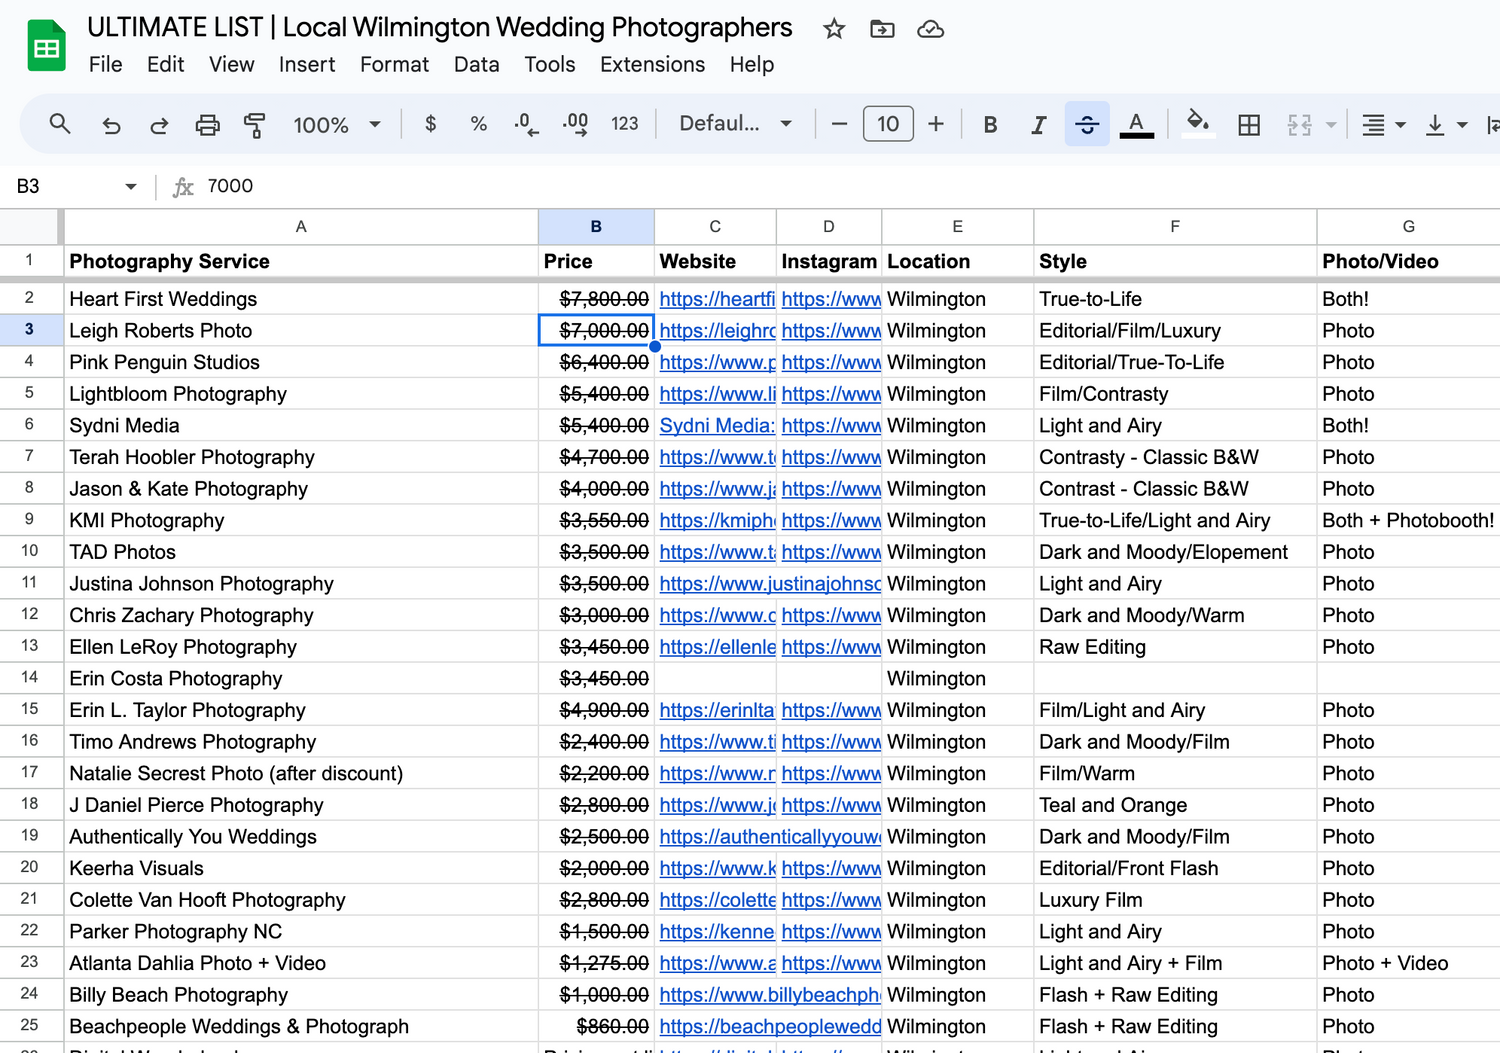This screenshot has width=1500, height=1053.
Task: Select row 14 header
Action: [30, 678]
